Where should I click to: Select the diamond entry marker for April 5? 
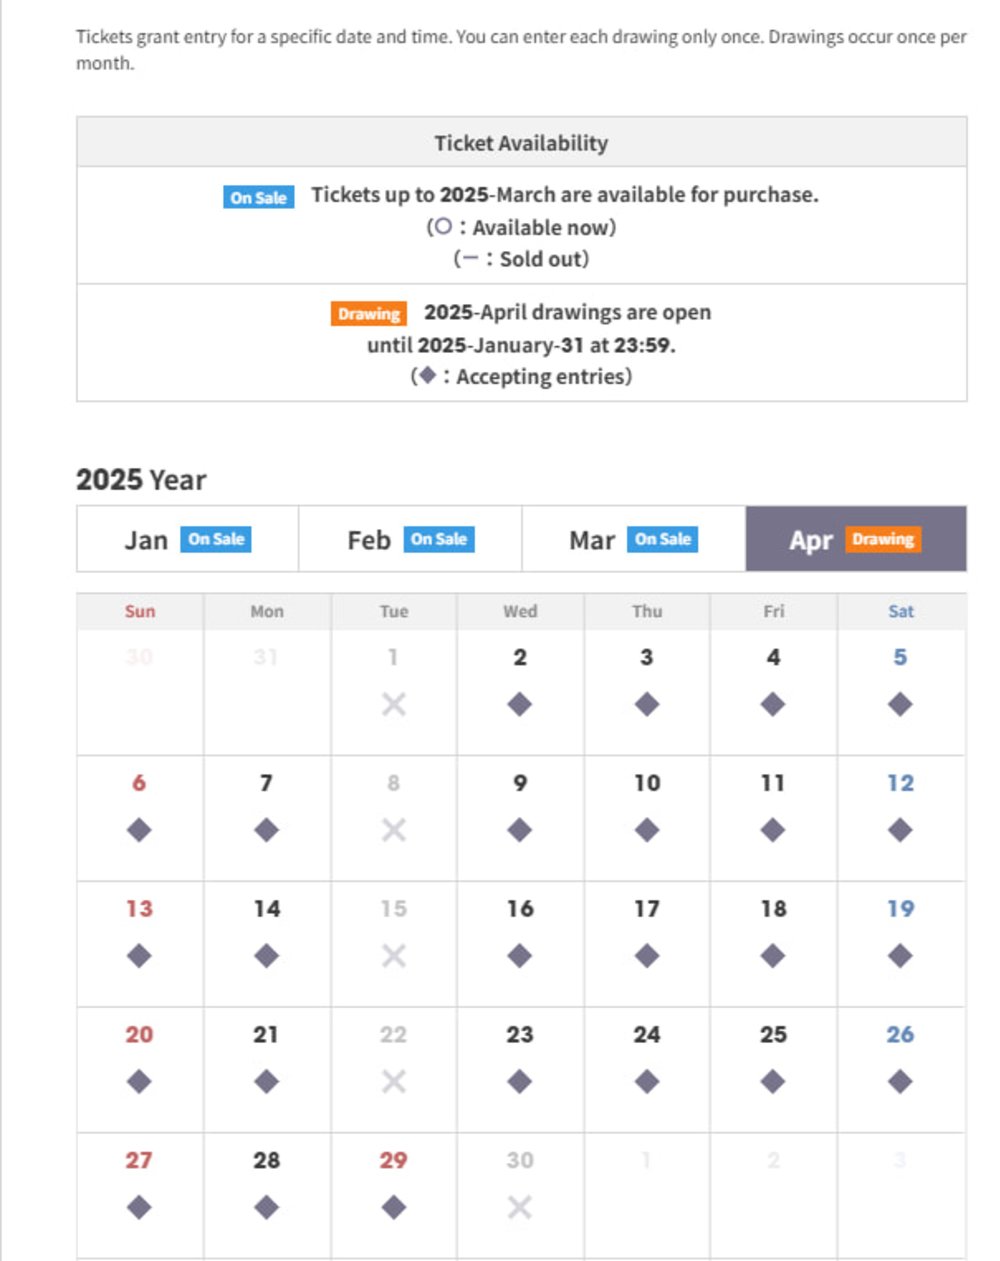tap(900, 705)
